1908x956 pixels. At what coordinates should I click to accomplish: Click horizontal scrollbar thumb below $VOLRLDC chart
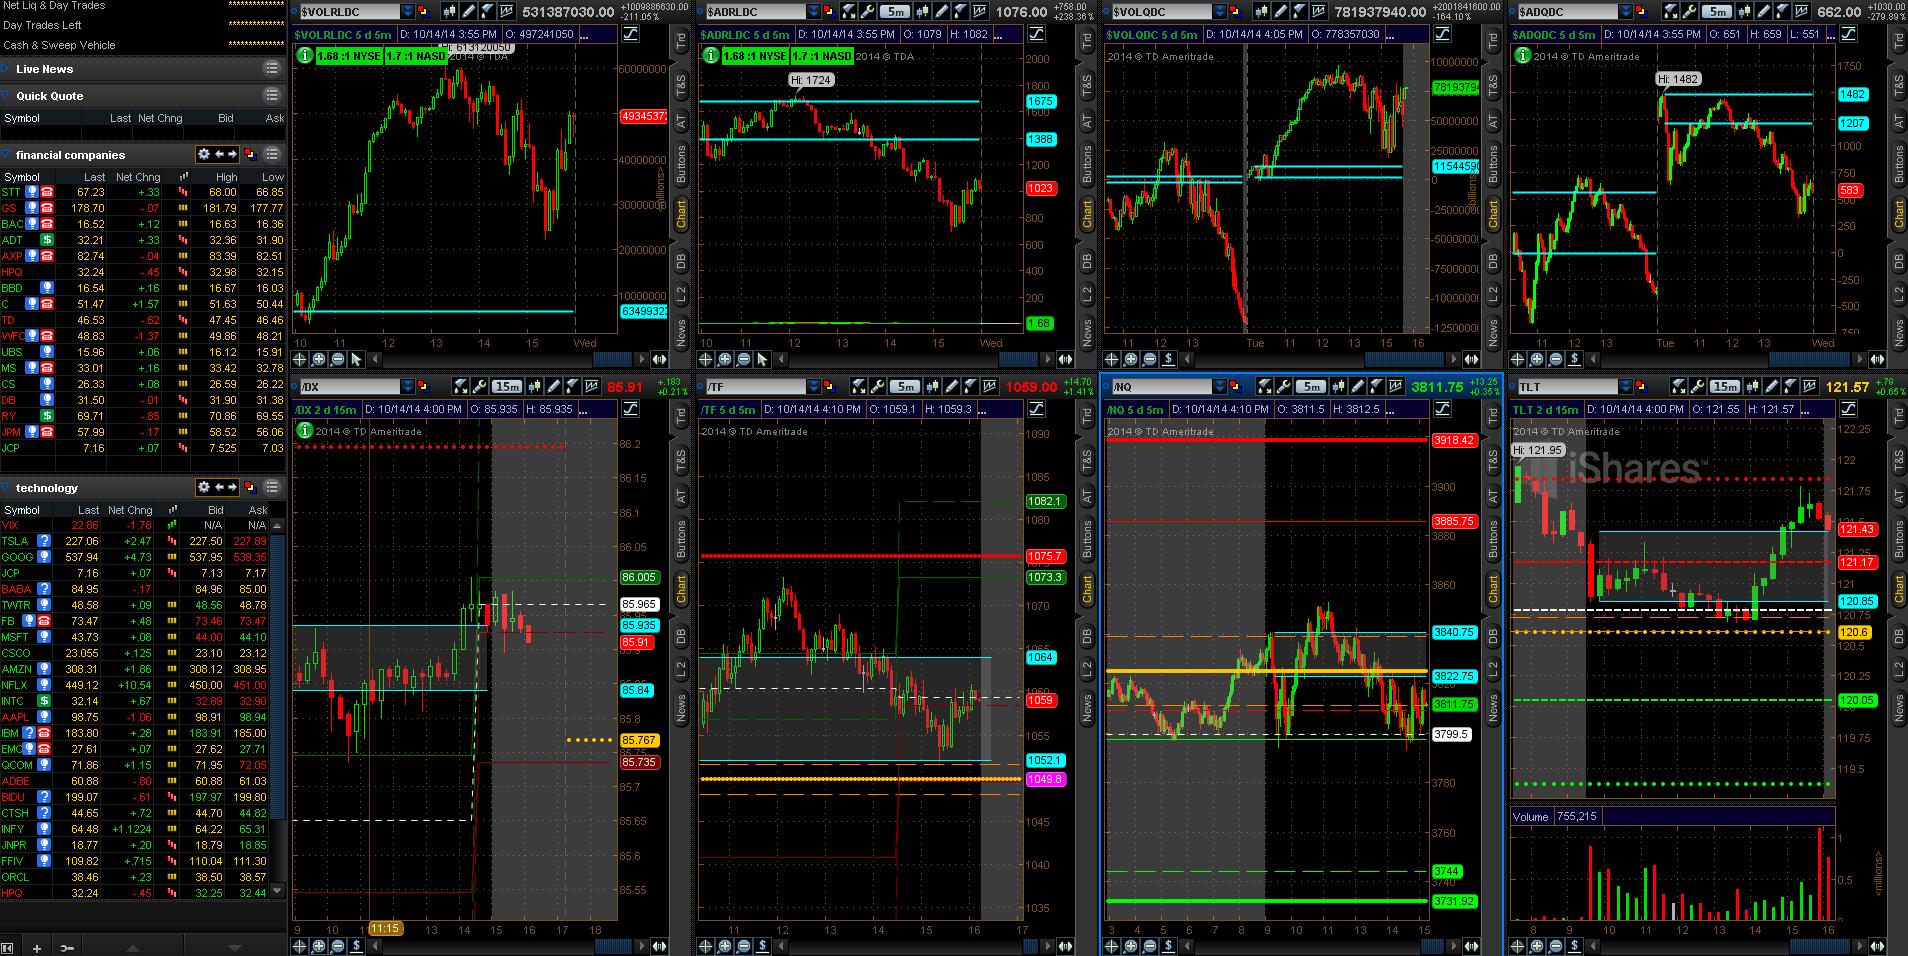612,359
